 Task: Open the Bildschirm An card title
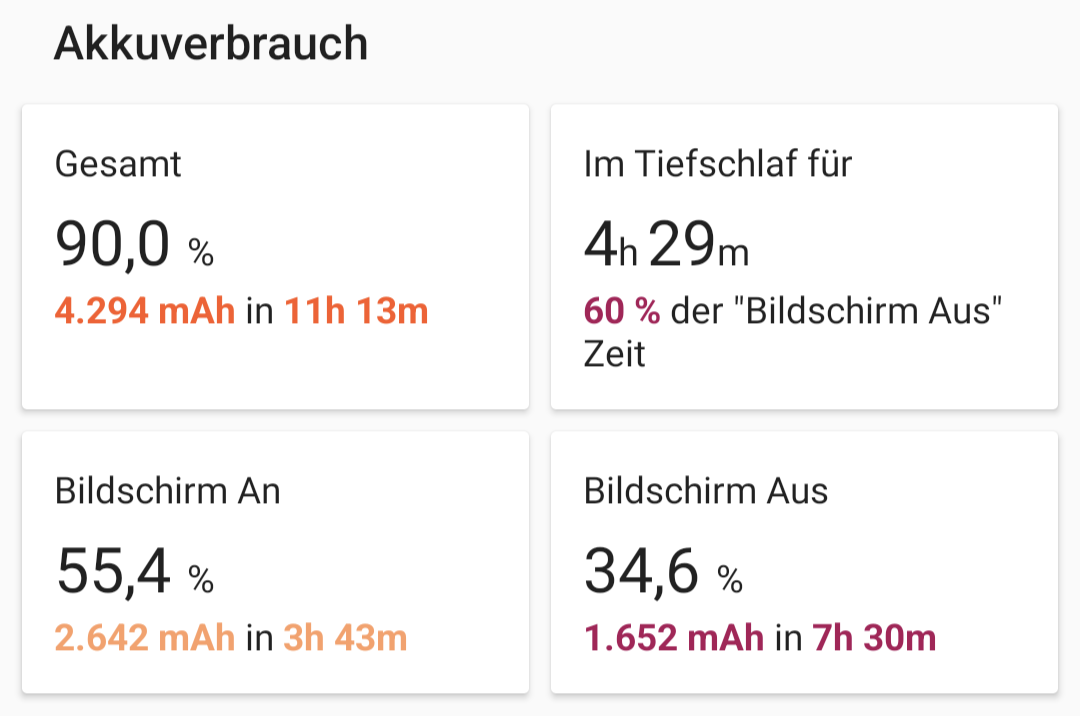coord(168,491)
